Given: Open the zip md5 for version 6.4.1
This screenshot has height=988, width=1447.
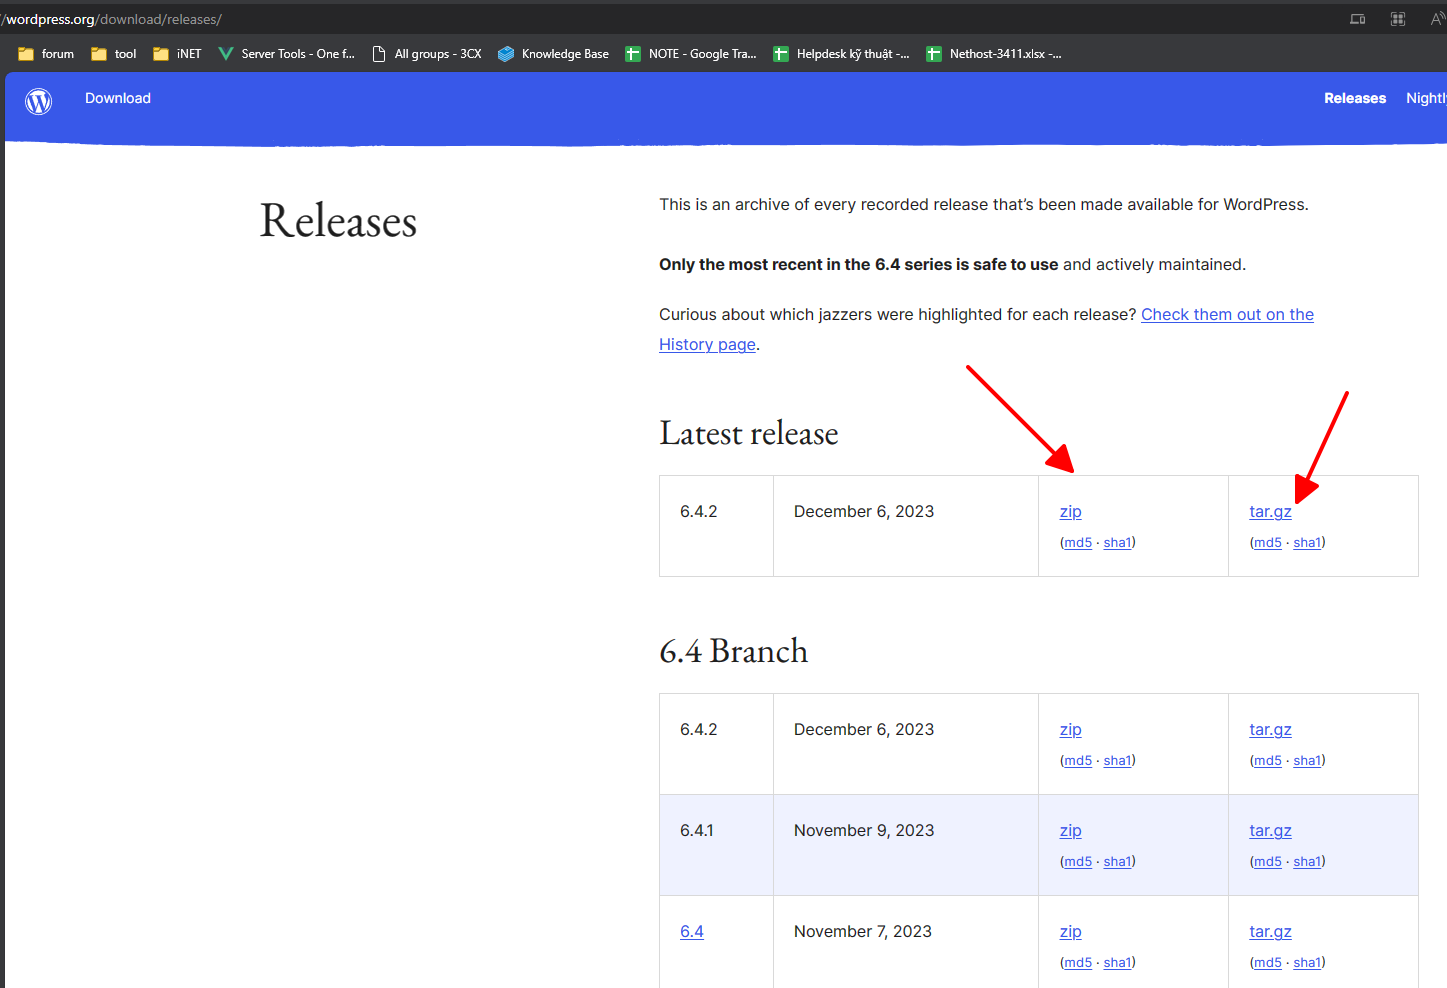Looking at the screenshot, I should (x=1078, y=862).
